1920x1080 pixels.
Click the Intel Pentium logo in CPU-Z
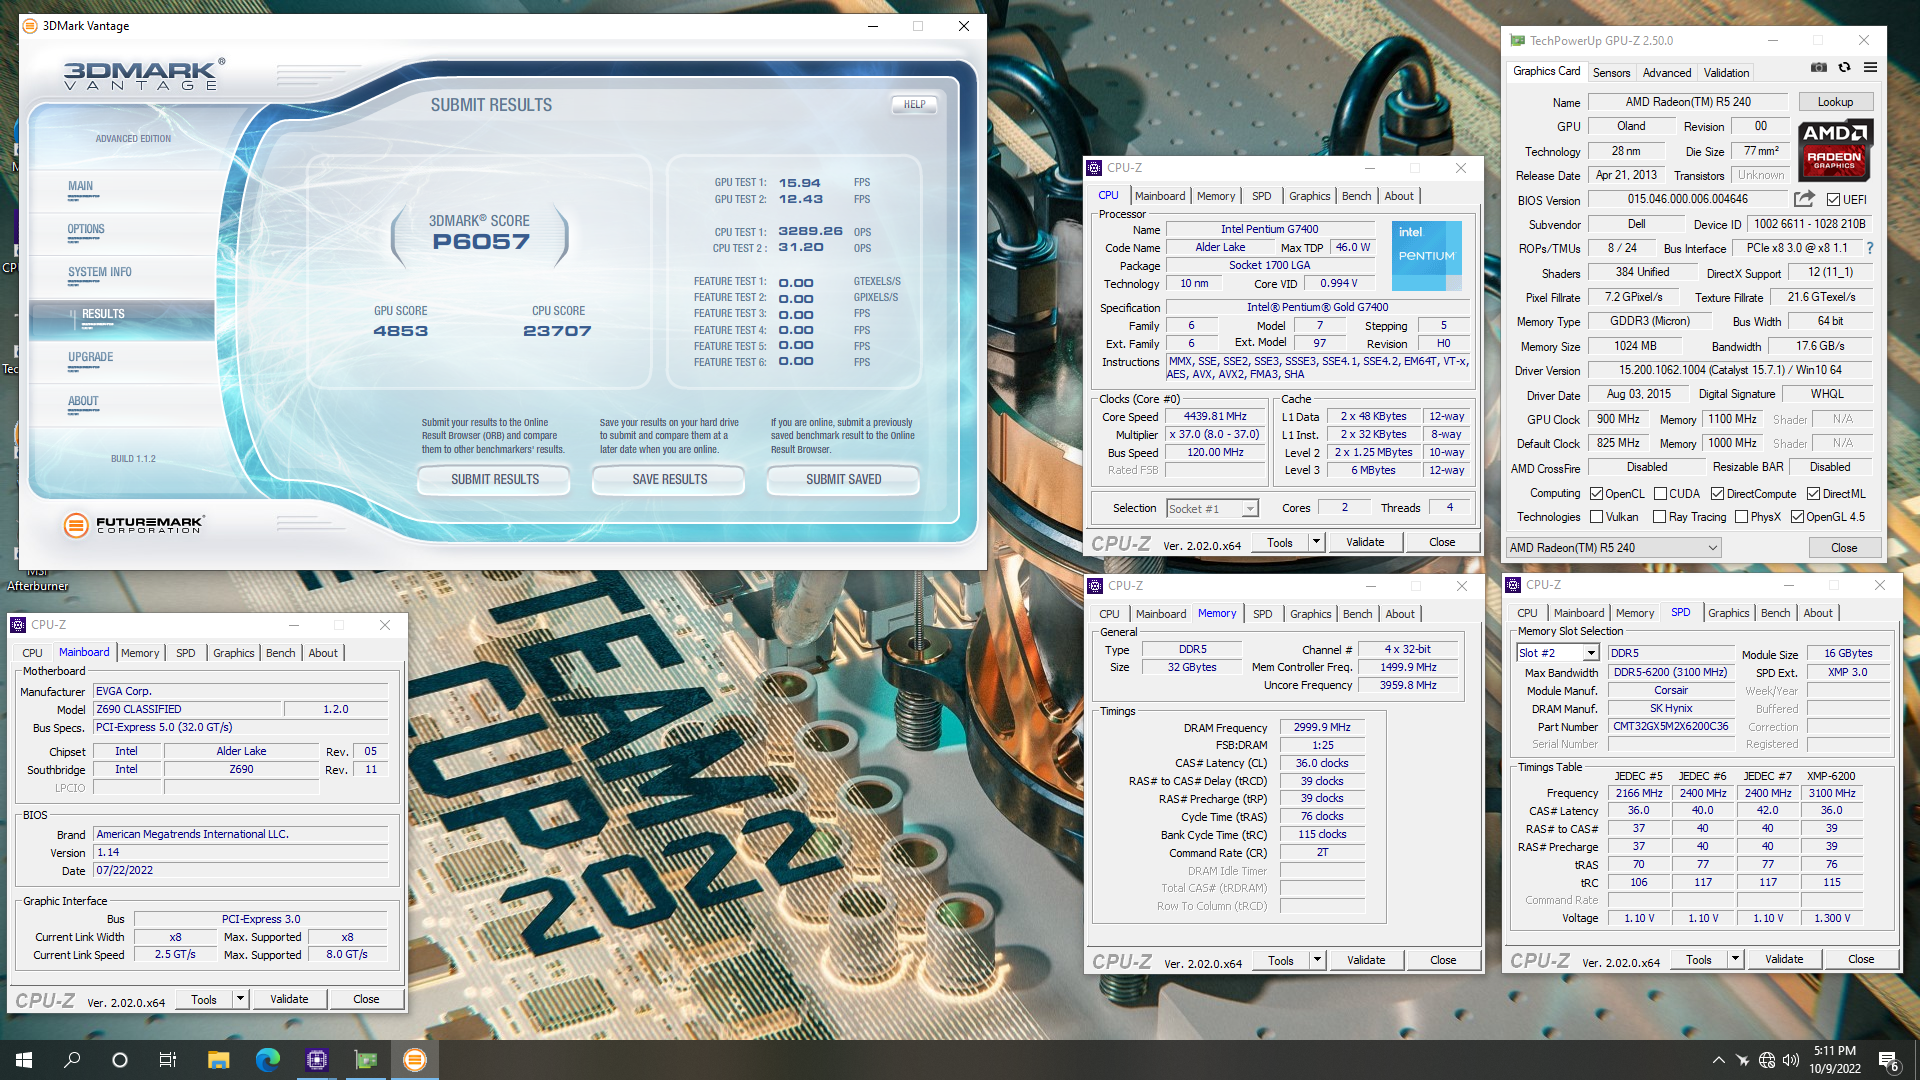pos(1427,256)
